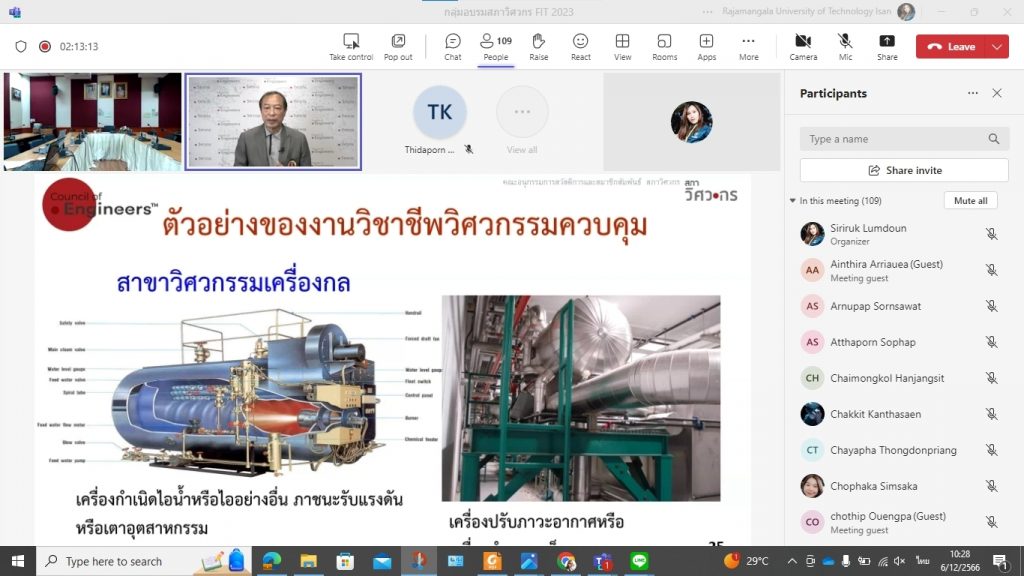This screenshot has height=576, width=1024.
Task: Toggle mic for Siriruk Lumdoun
Action: click(991, 234)
